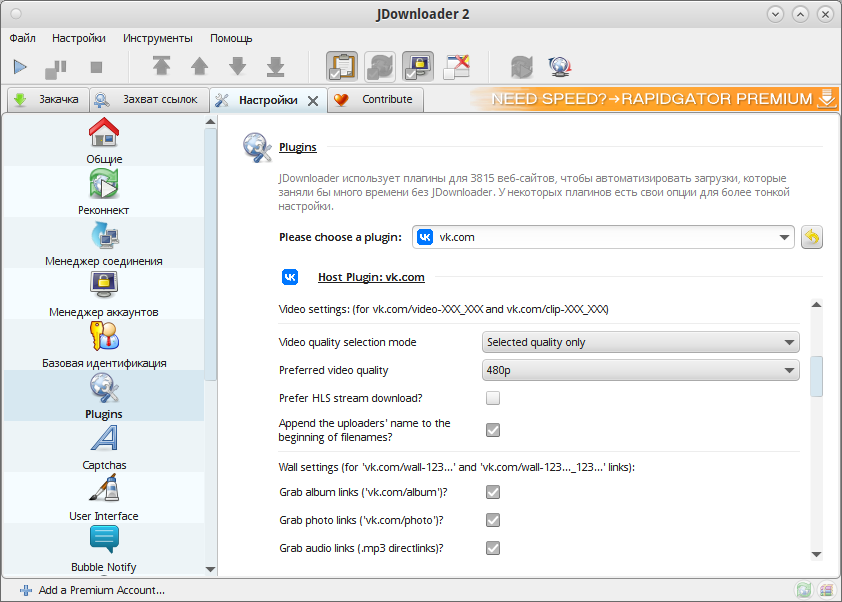Viewport: 842px width, 602px height.
Task: Open the User Interface settings section
Action: coord(104,498)
